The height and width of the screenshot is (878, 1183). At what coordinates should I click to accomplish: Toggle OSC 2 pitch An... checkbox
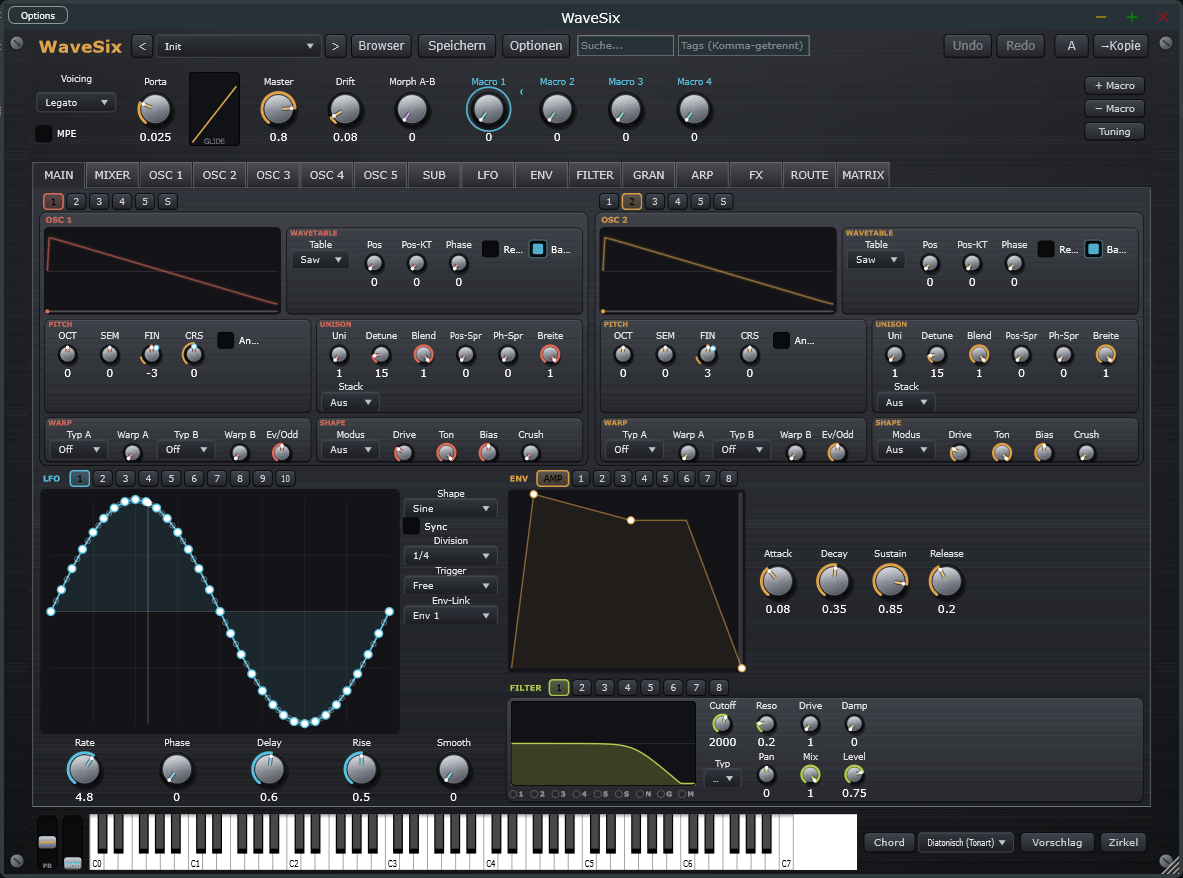[x=781, y=340]
